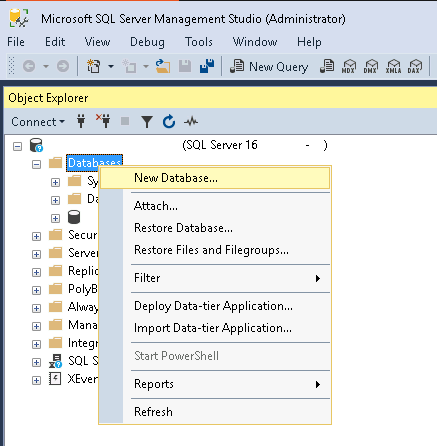The height and width of the screenshot is (446, 437).
Task: Select the Databases tree item
Action: point(94,163)
